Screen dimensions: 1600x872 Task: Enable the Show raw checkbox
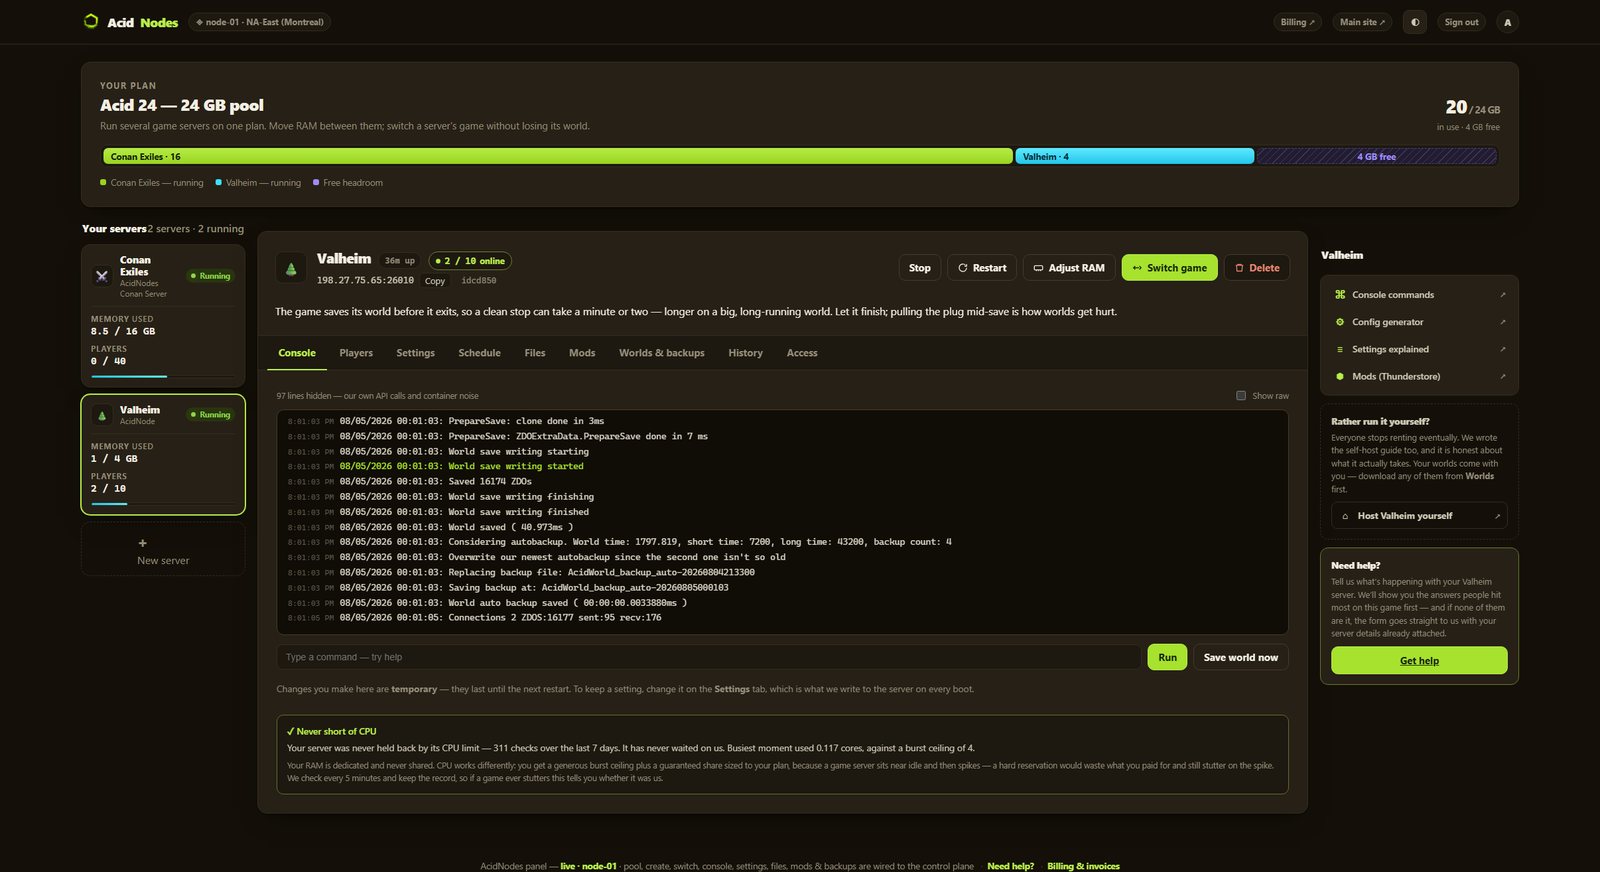(x=1241, y=396)
